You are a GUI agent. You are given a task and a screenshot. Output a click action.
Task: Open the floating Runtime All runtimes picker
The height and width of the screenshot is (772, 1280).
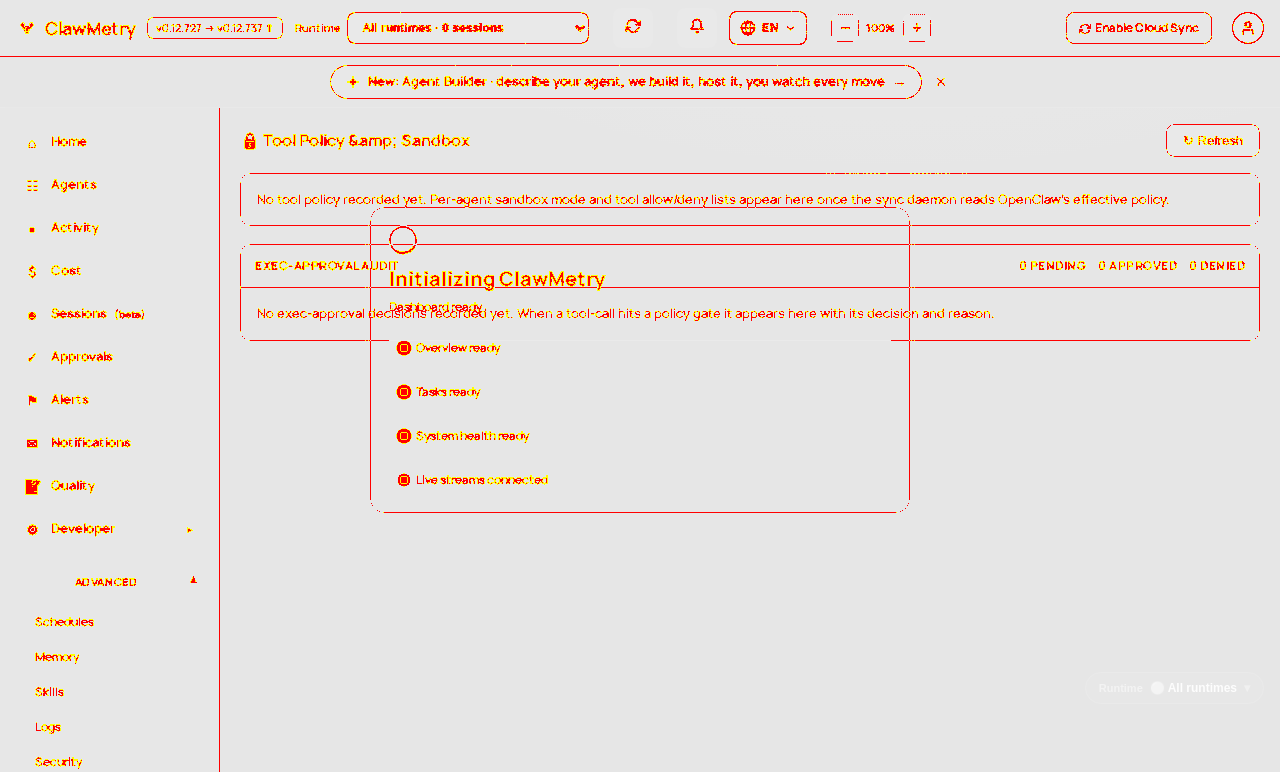(x=1174, y=688)
